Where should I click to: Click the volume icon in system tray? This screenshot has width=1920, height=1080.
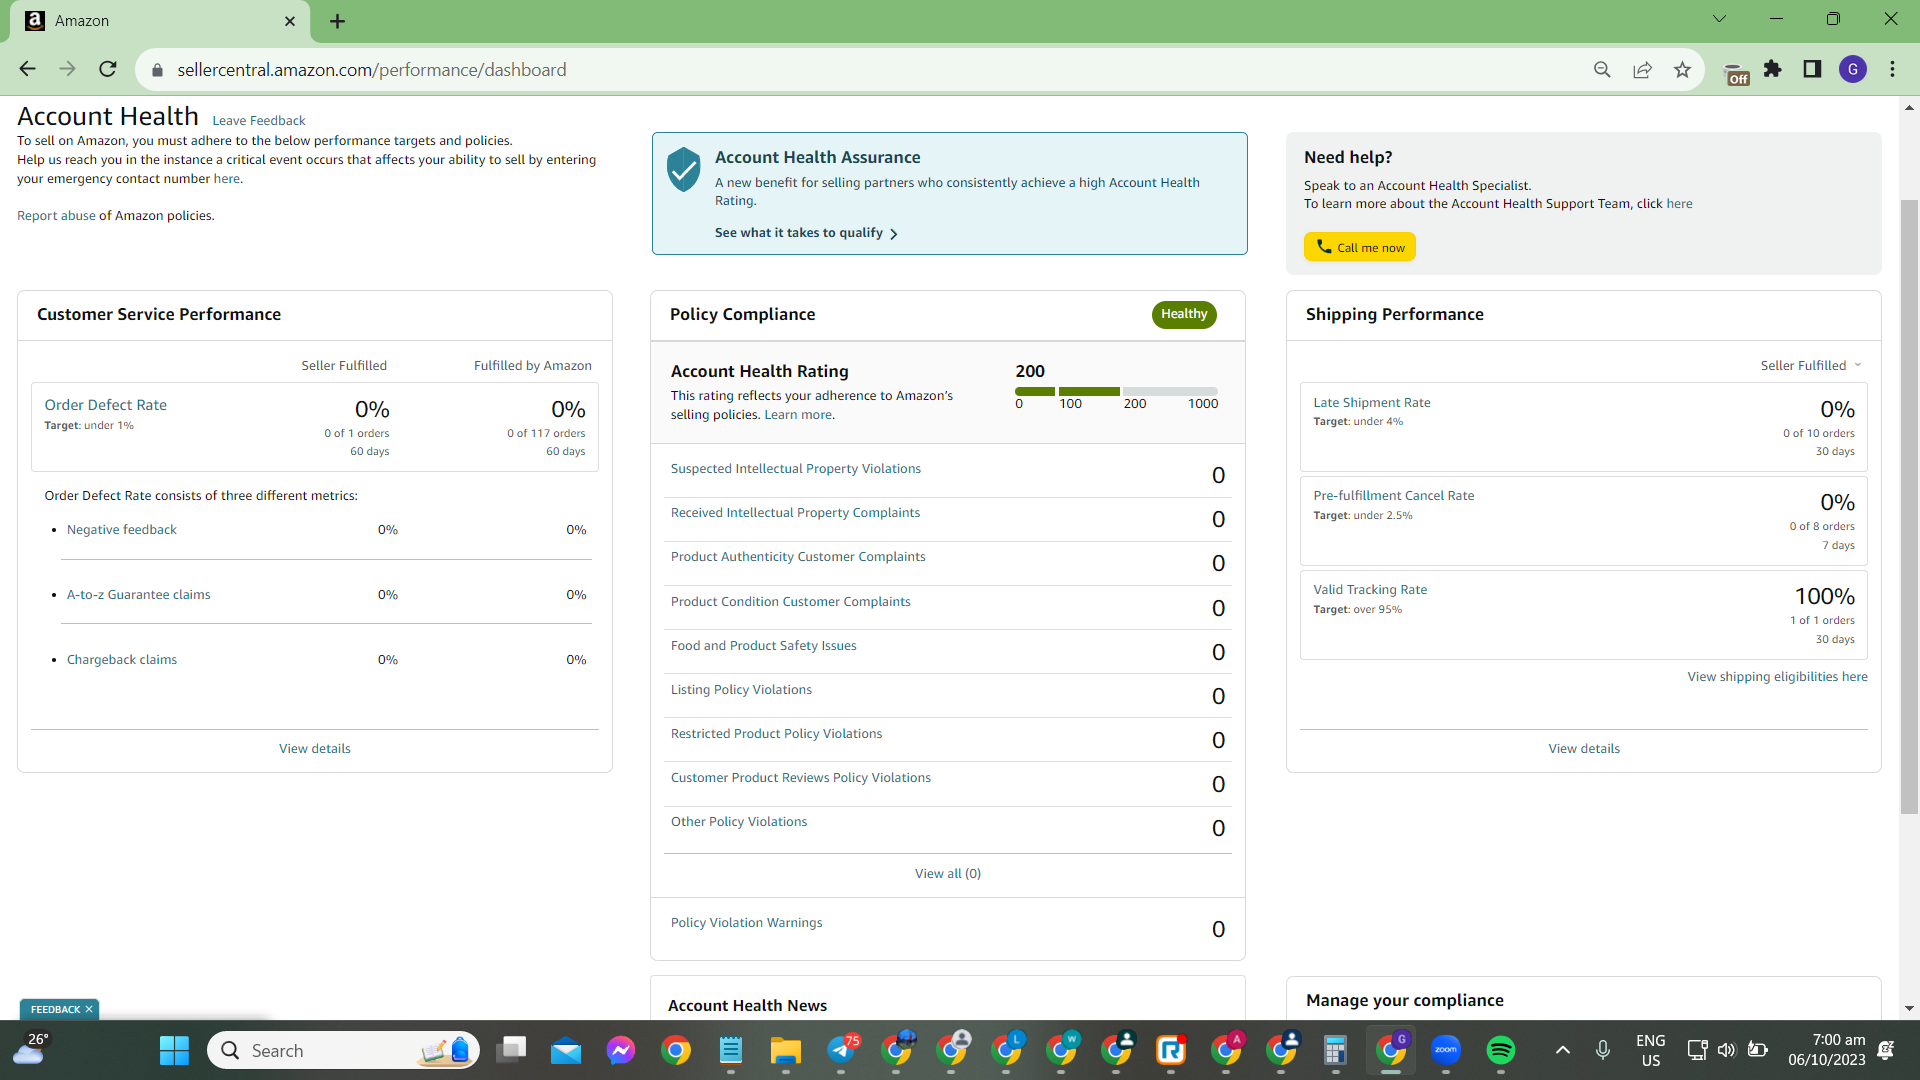click(x=1726, y=1050)
